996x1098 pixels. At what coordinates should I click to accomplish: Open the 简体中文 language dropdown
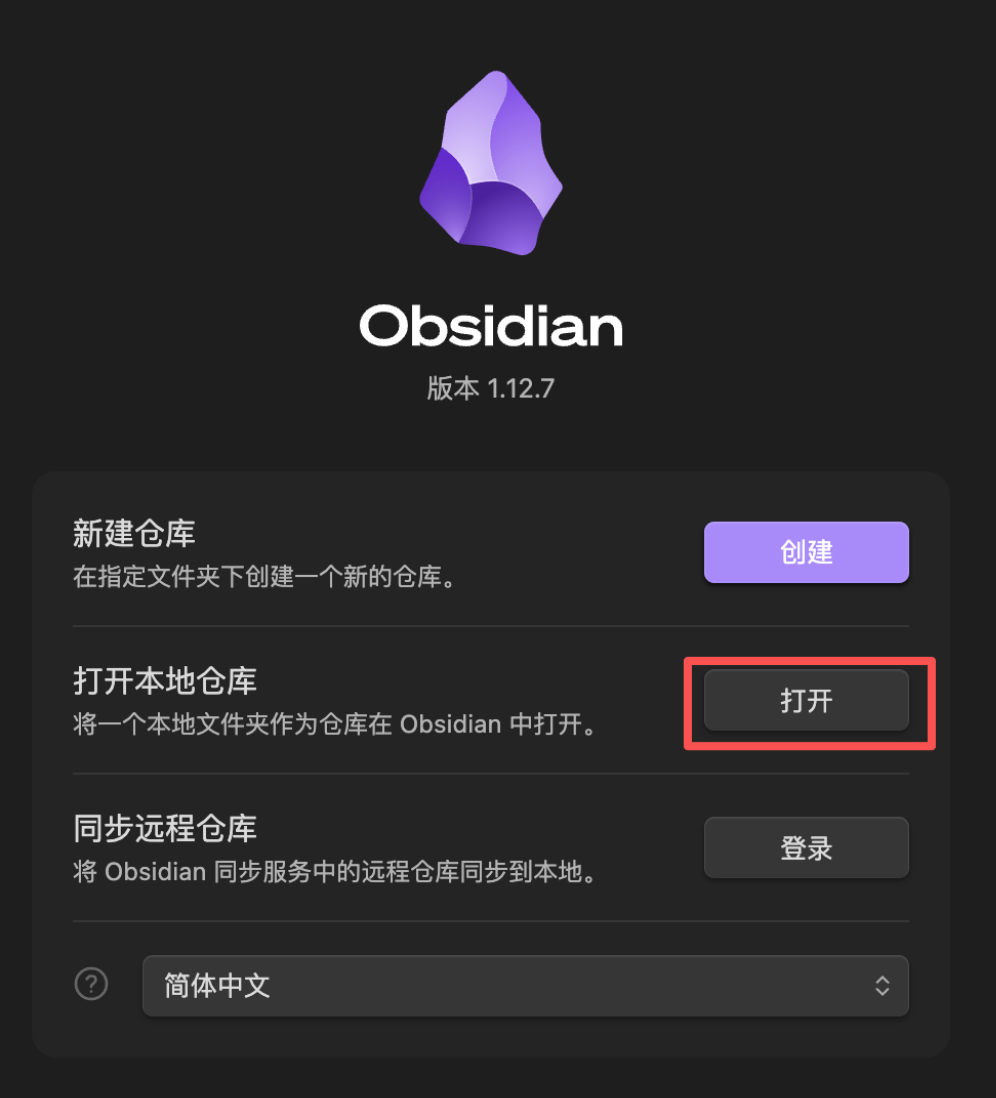525,985
